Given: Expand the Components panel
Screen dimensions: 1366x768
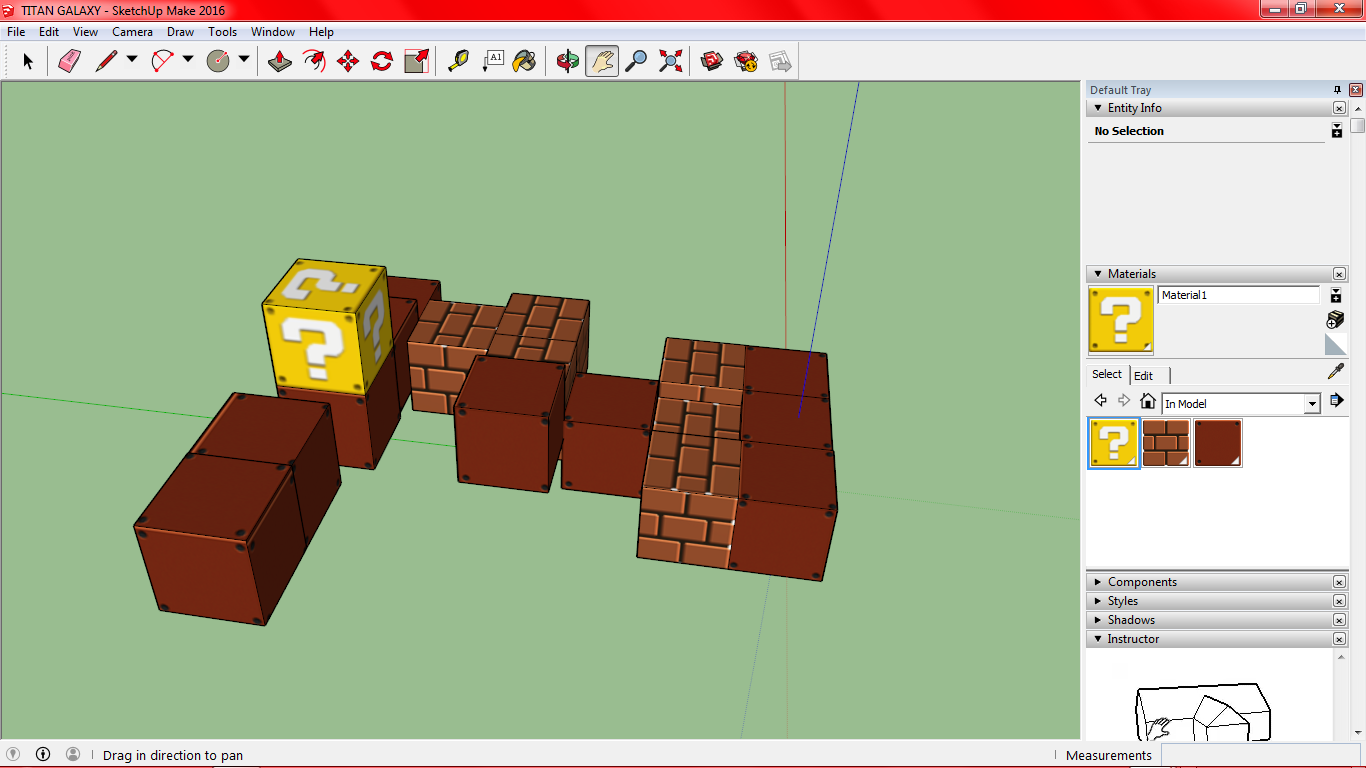Looking at the screenshot, I should coord(1097,582).
